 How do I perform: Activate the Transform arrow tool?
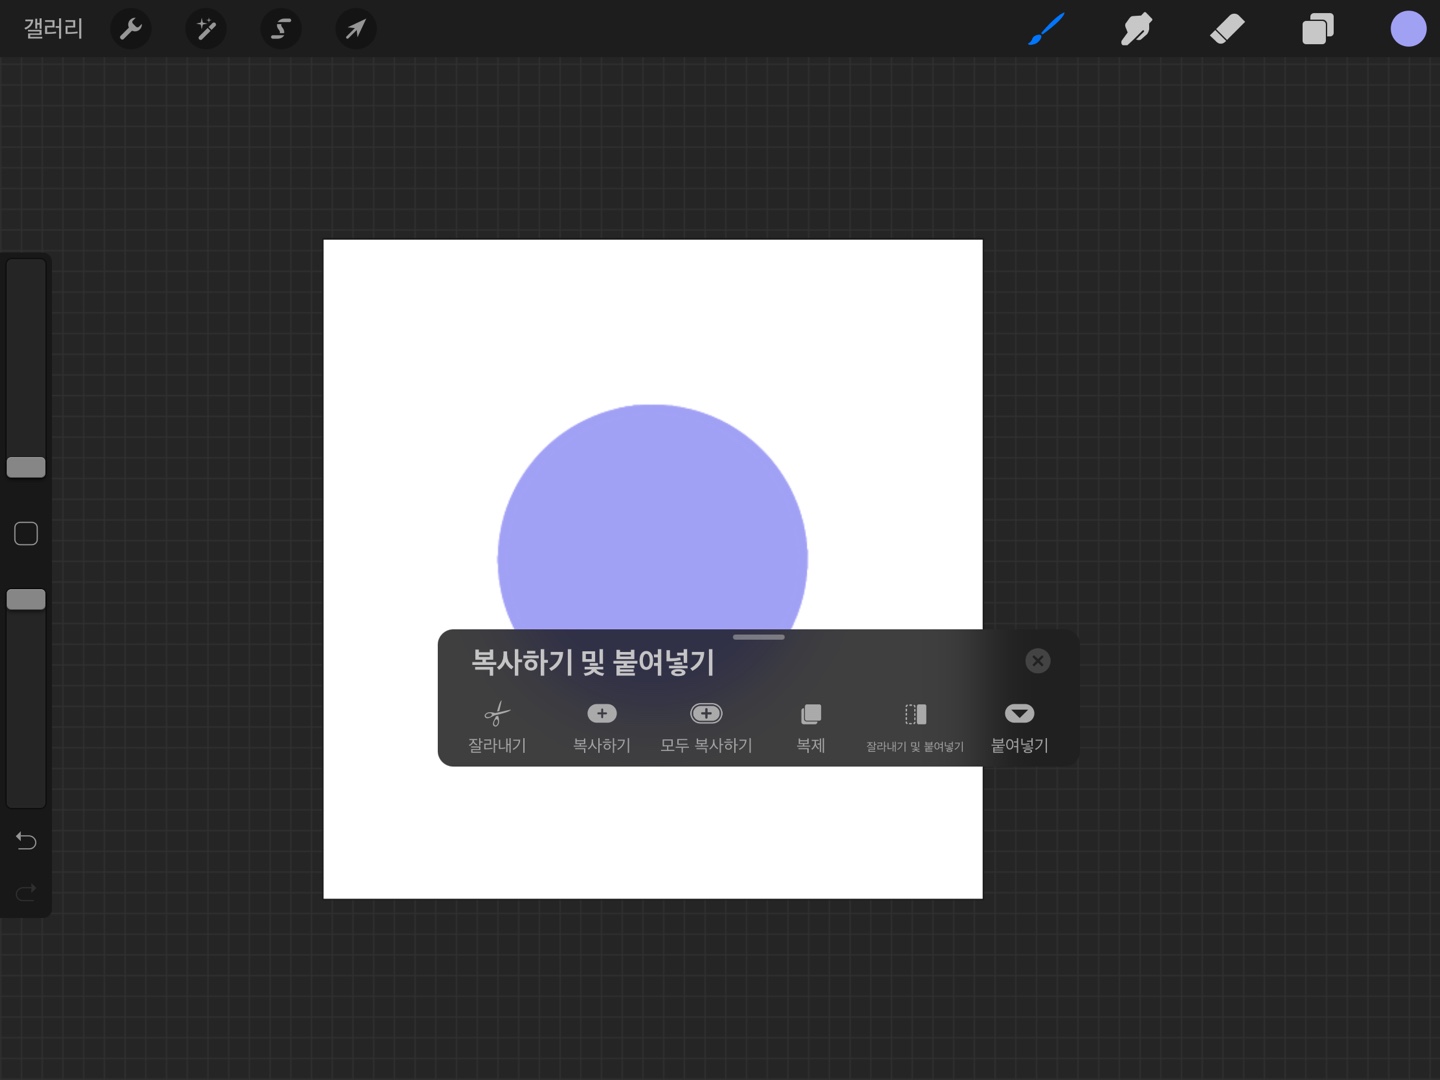pos(356,29)
